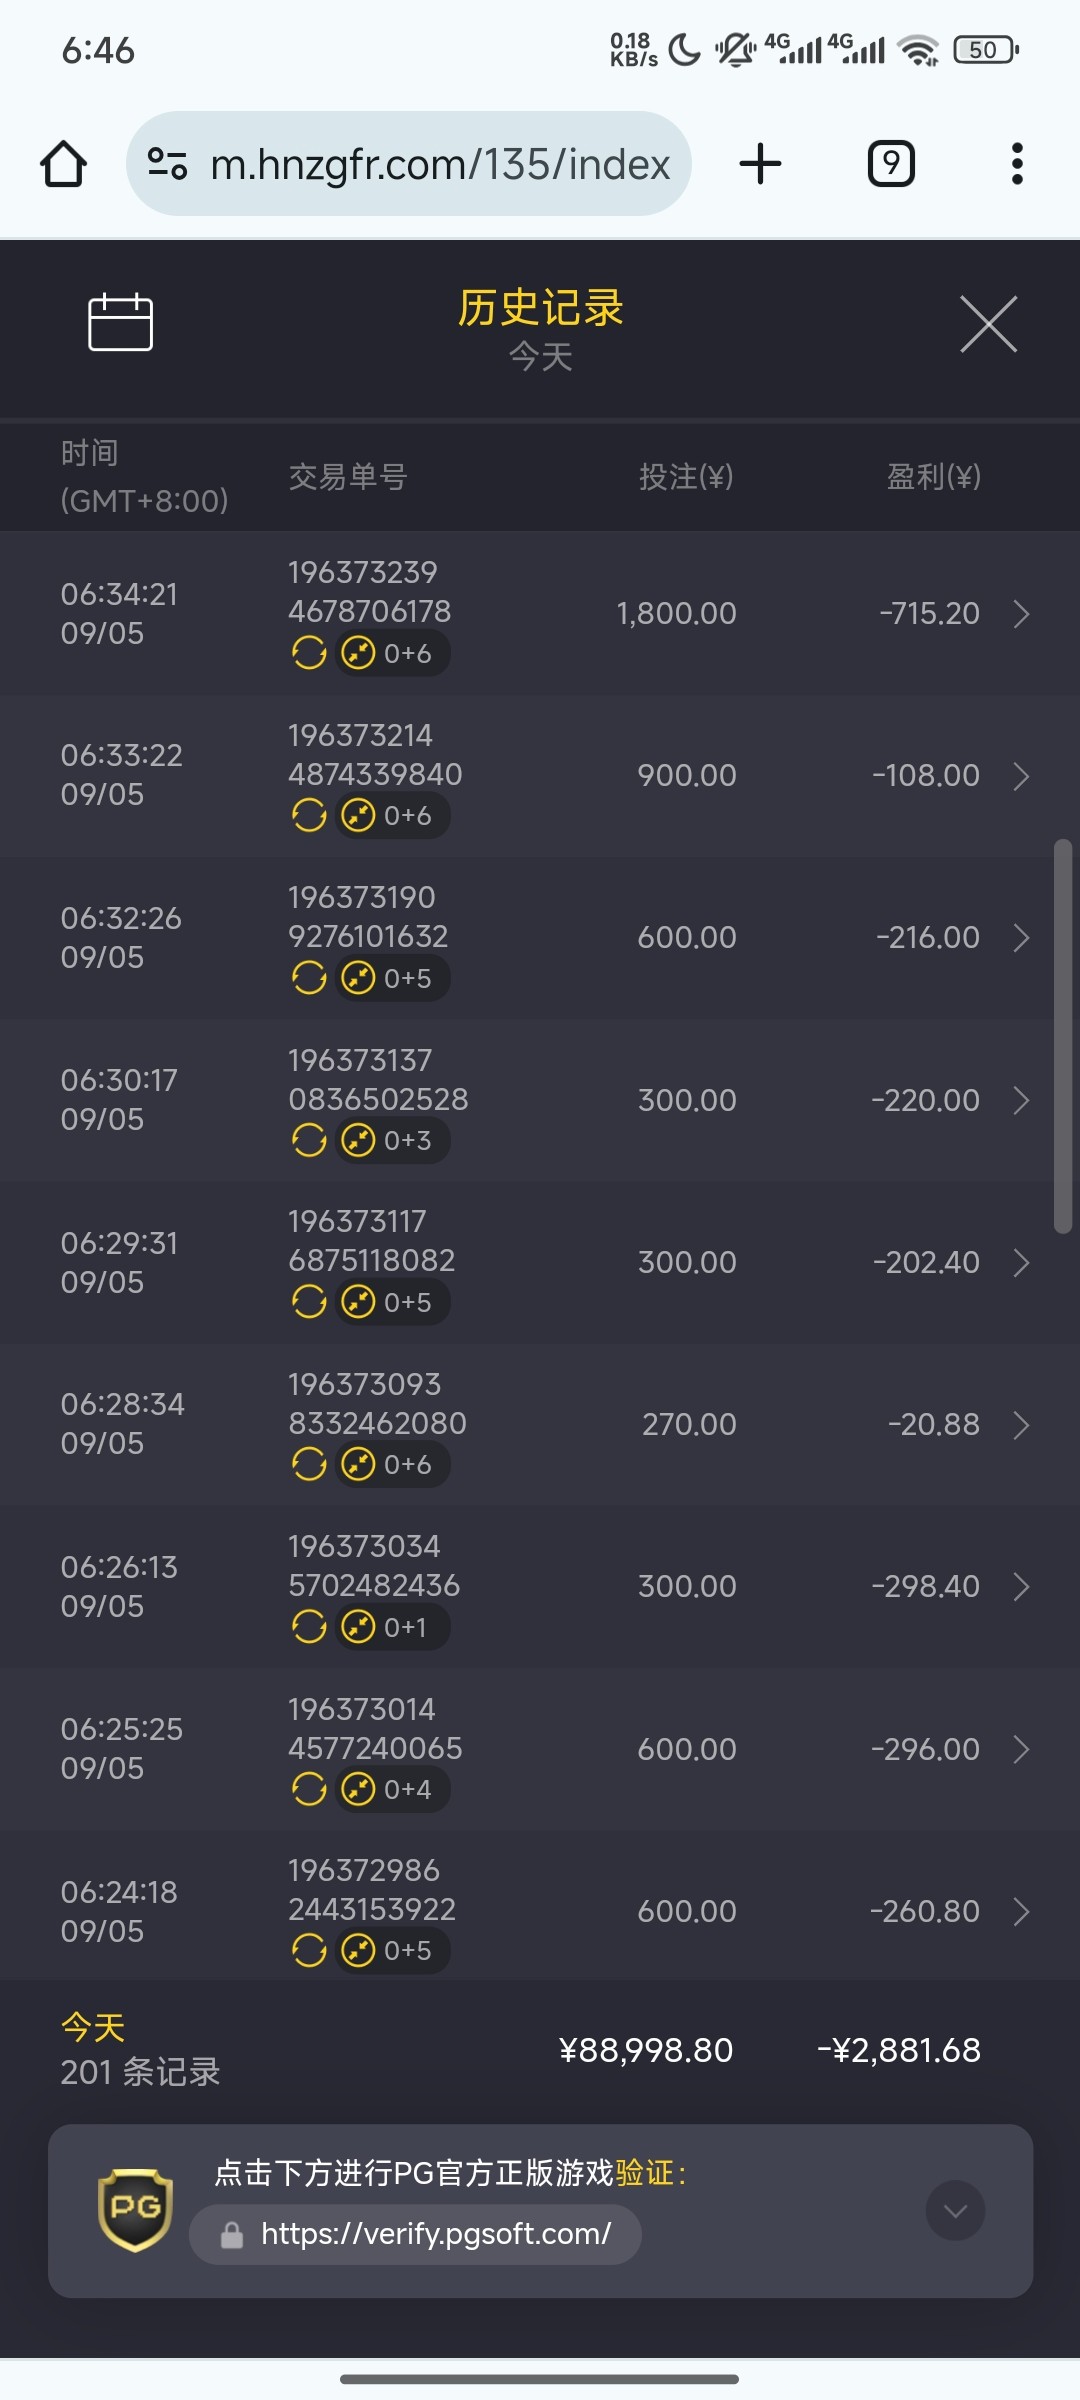Open the calendar date picker icon
The image size is (1080, 2400).
(120, 323)
